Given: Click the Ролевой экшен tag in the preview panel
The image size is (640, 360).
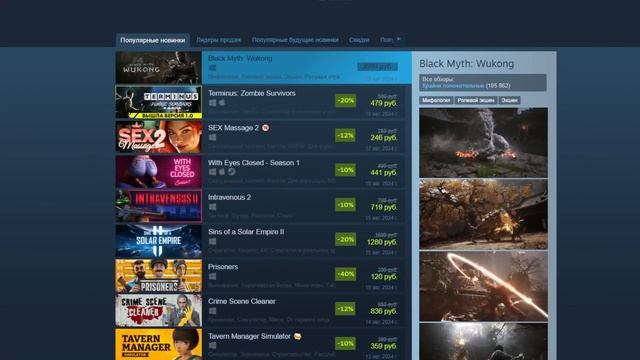Looking at the screenshot, I should coord(476,100).
